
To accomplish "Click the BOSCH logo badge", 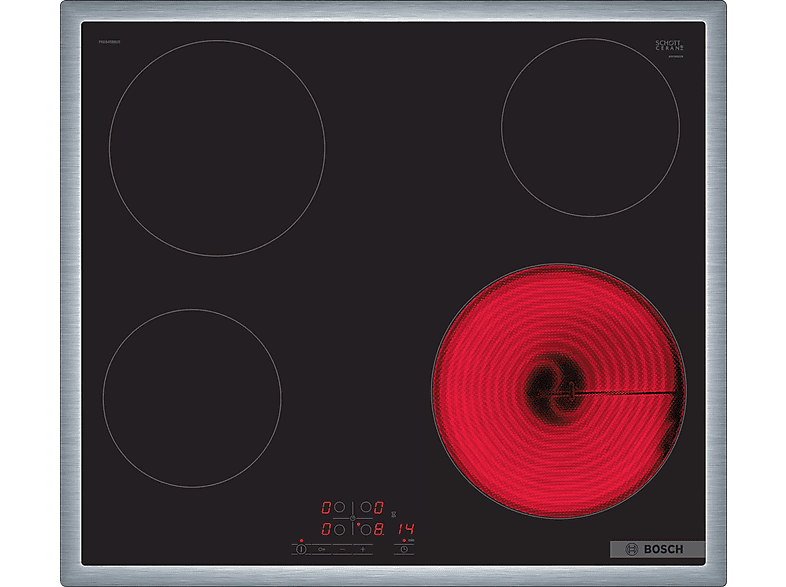I will pos(657,549).
